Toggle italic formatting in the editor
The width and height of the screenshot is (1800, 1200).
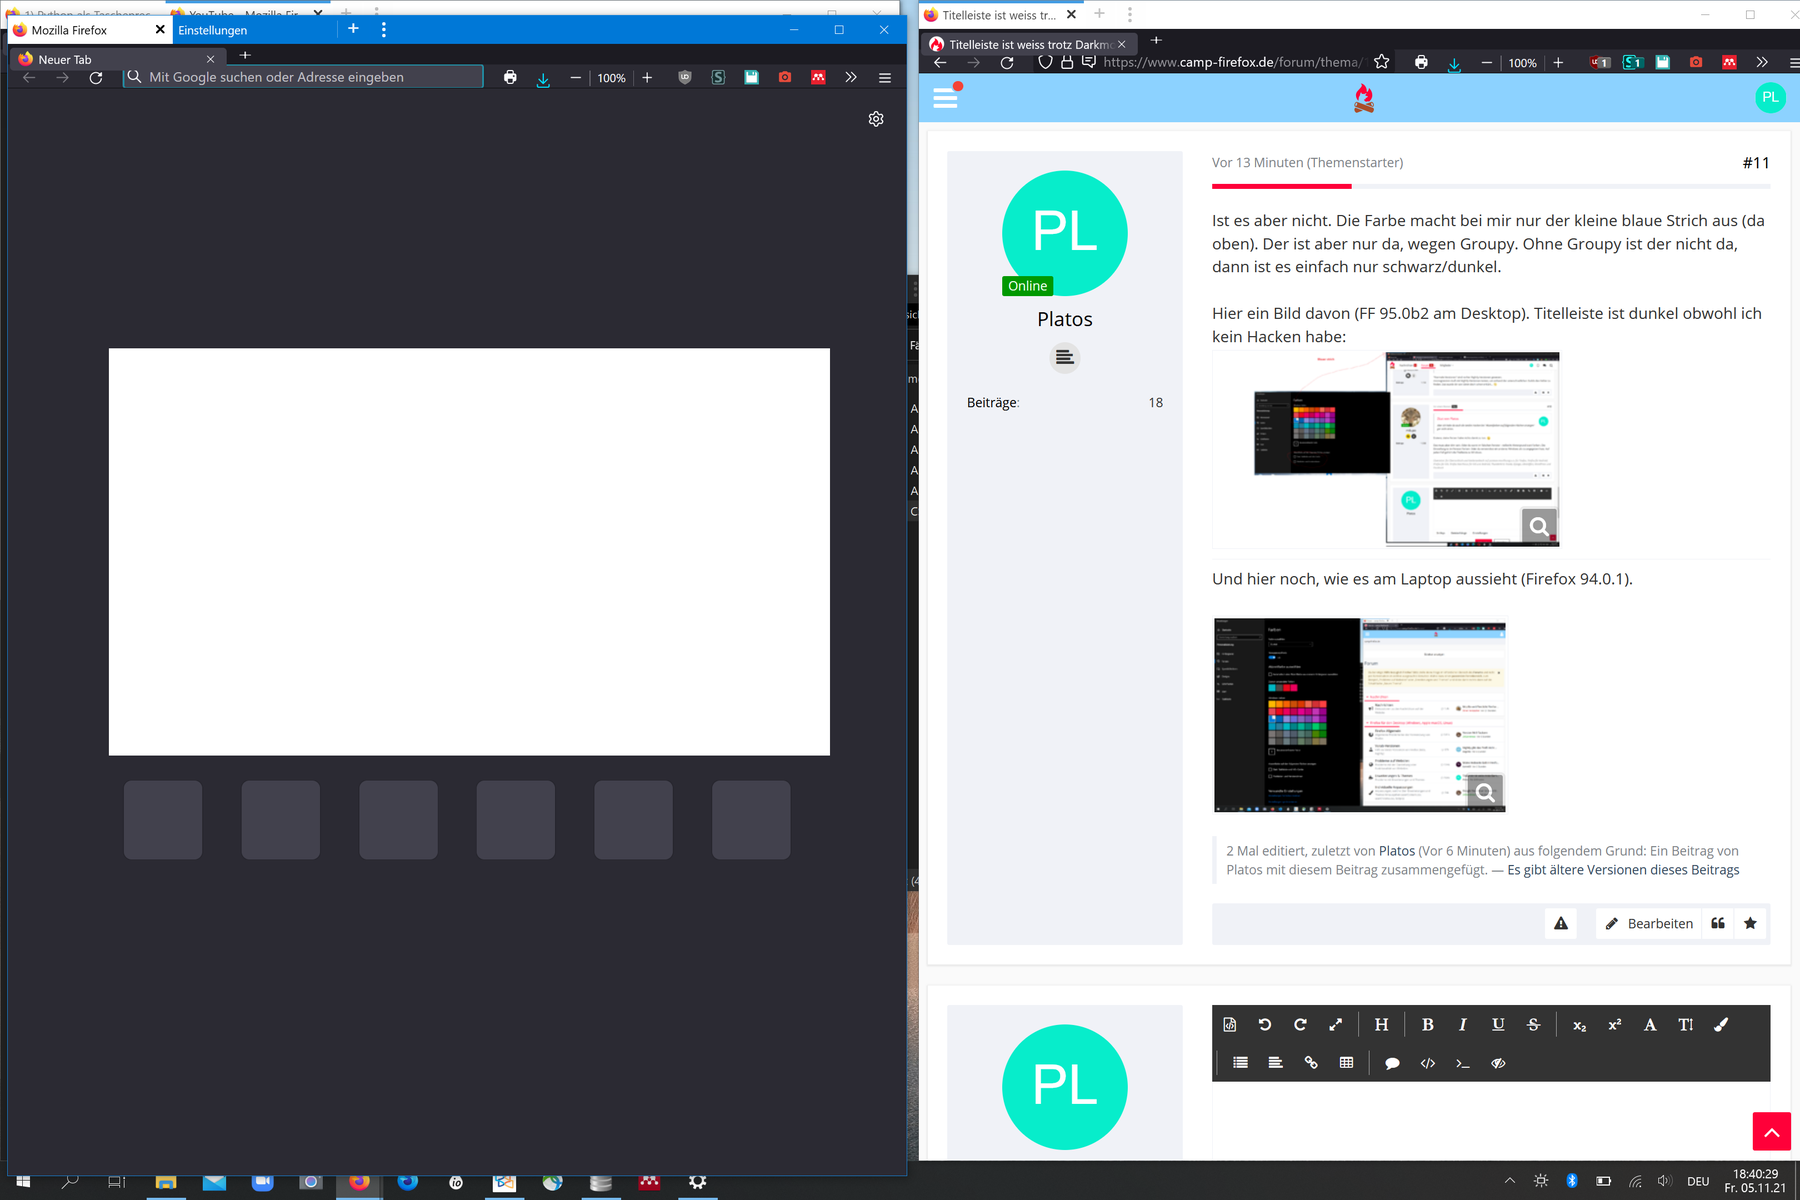(x=1463, y=1025)
